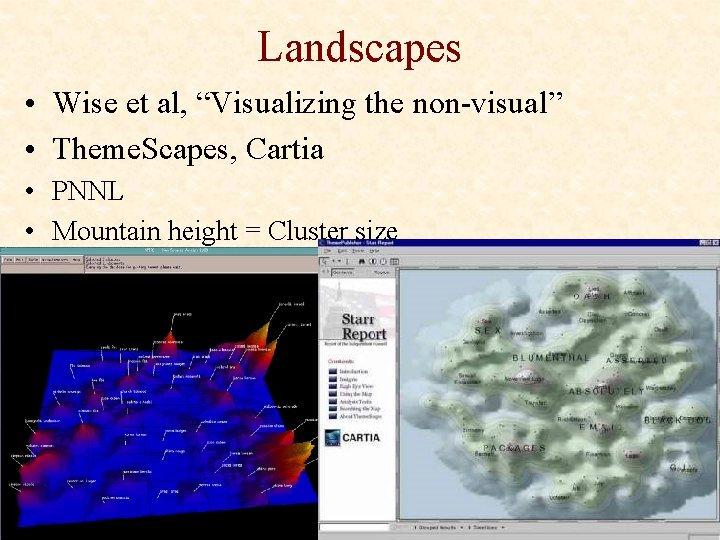Select the Contents tab in Cartia sidebar
Viewport: 720px width, 540px height.
(x=343, y=272)
